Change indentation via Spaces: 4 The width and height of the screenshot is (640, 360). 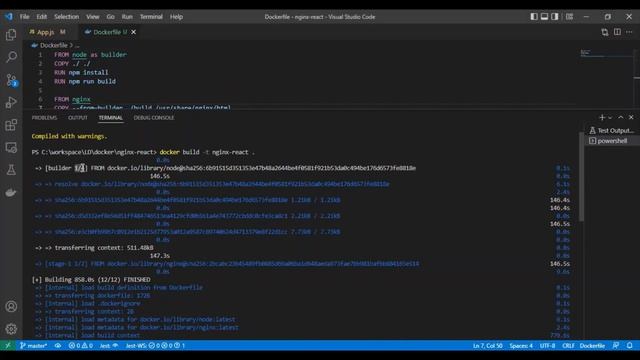pos(521,345)
